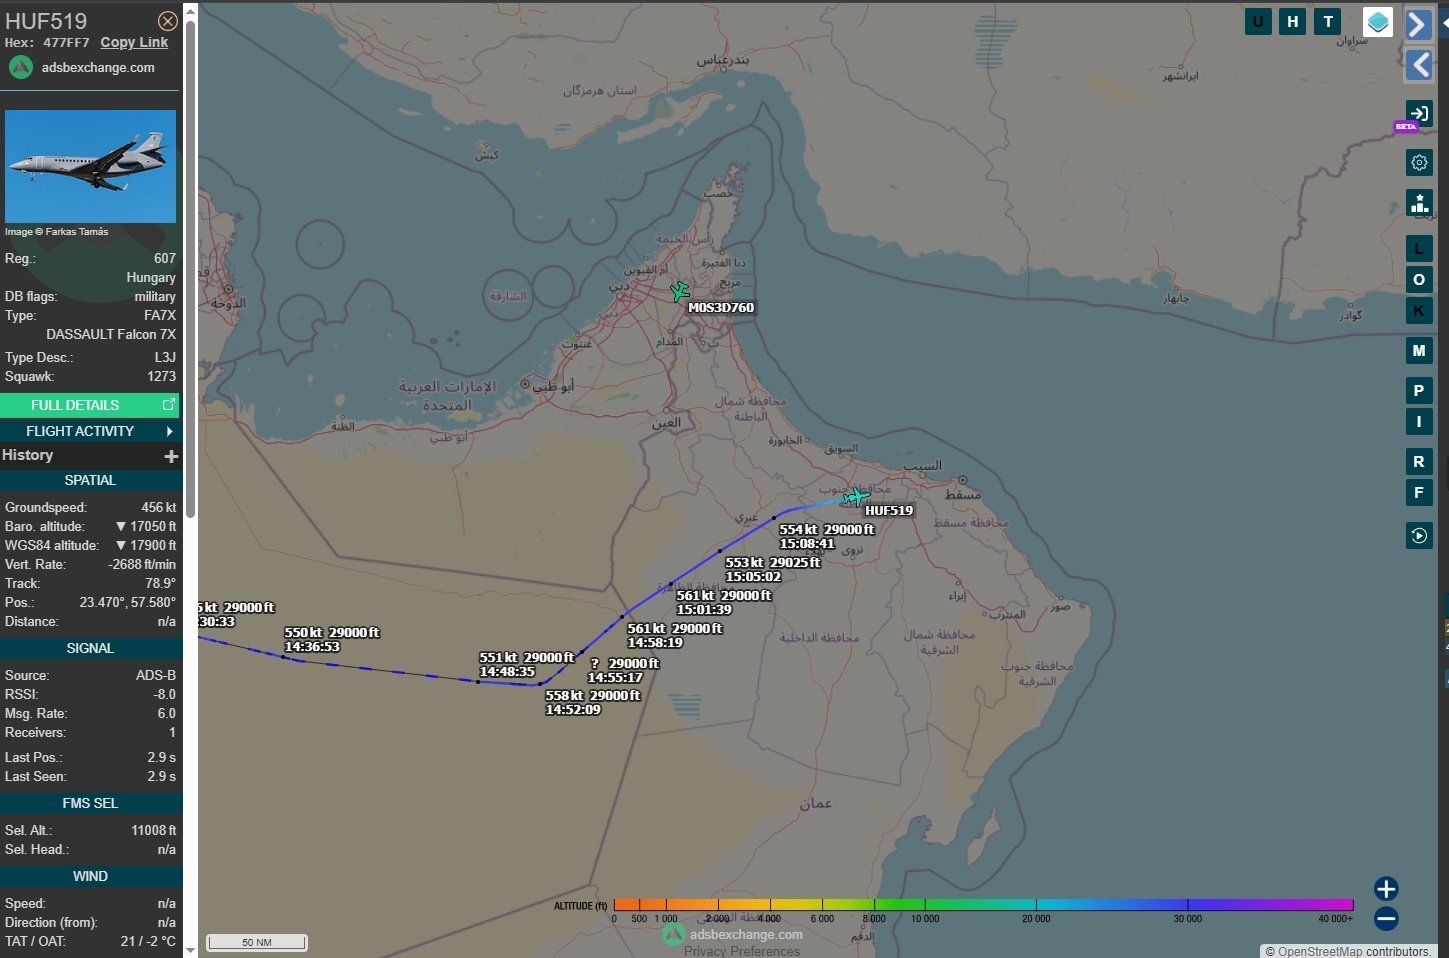The width and height of the screenshot is (1449, 958).
Task: Expand the FLIGHT ACTIVITY arrow
Action: [169, 431]
